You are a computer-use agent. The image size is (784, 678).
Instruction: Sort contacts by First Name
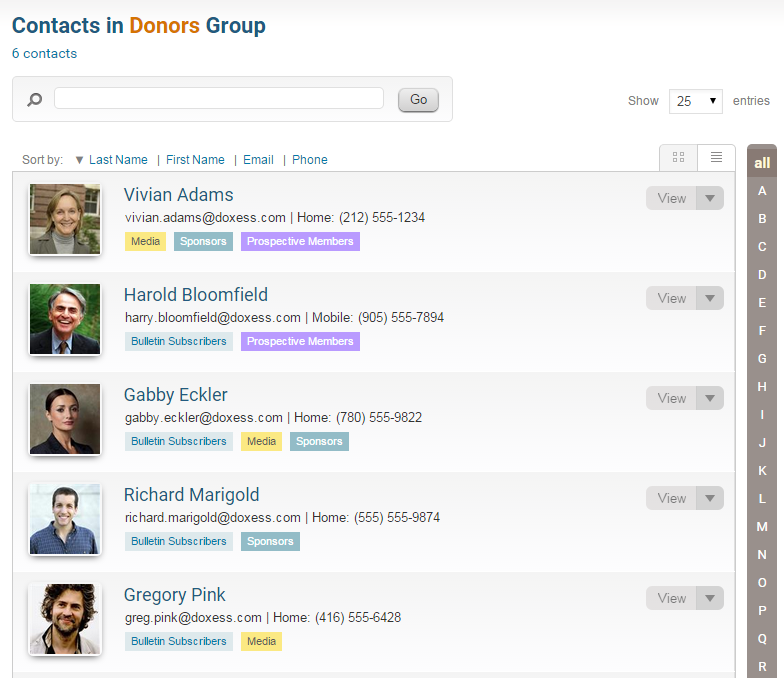tap(196, 160)
